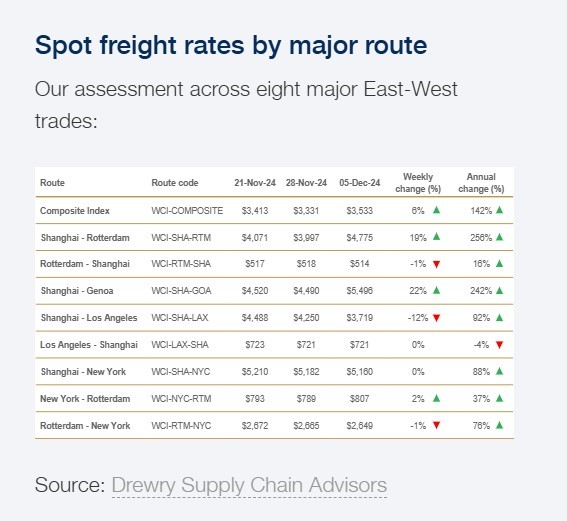
Task: Select the Composite Index row label
Action: 75,210
